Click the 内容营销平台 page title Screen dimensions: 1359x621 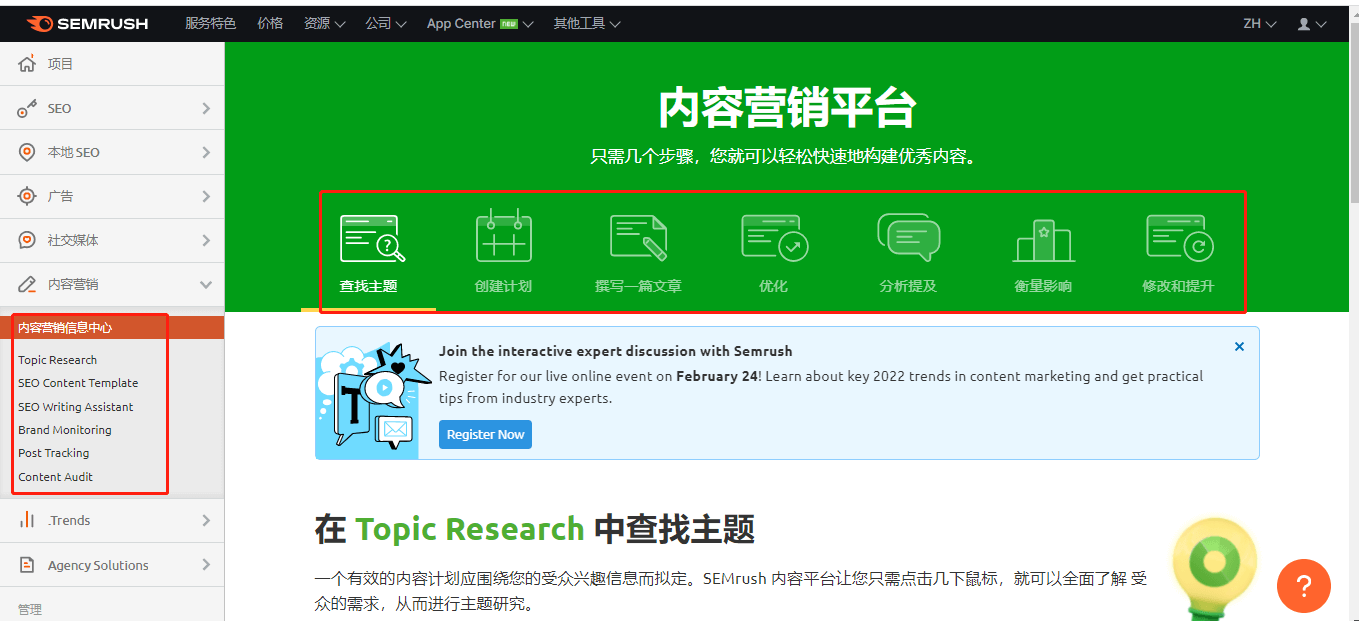pyautogui.click(x=787, y=107)
